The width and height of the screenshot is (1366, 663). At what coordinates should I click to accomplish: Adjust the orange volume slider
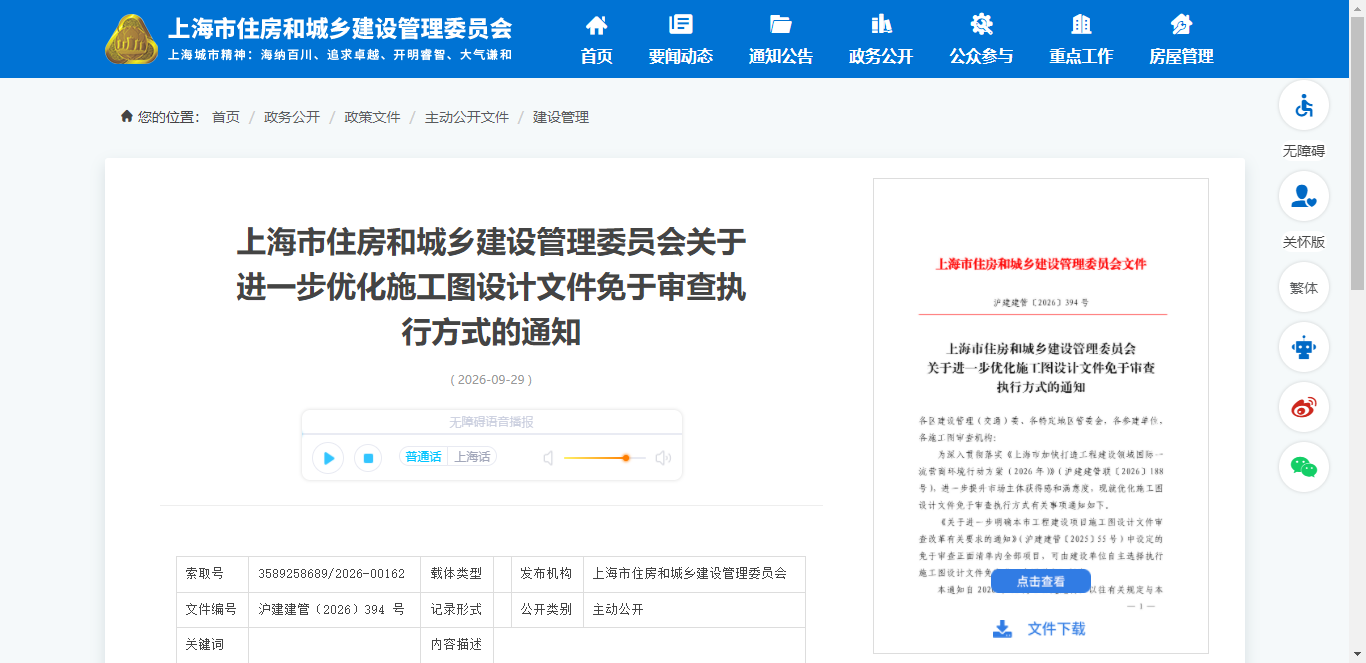604,458
